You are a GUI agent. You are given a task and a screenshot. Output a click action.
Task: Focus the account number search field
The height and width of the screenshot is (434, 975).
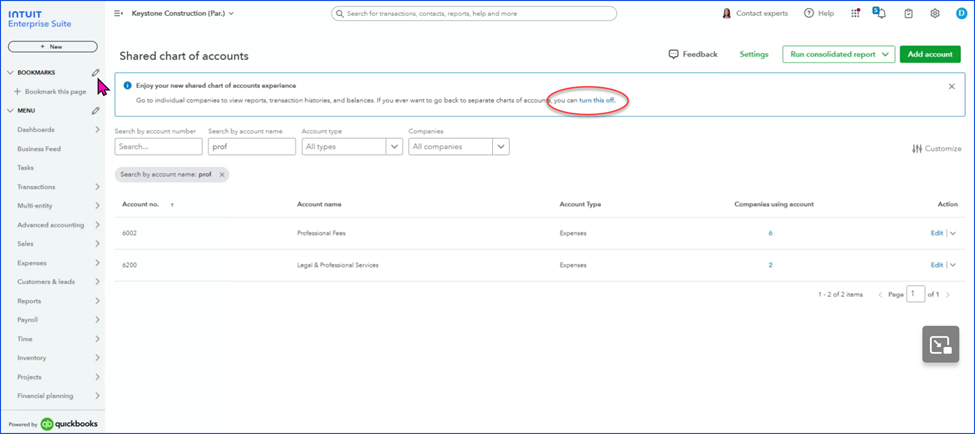(159, 147)
